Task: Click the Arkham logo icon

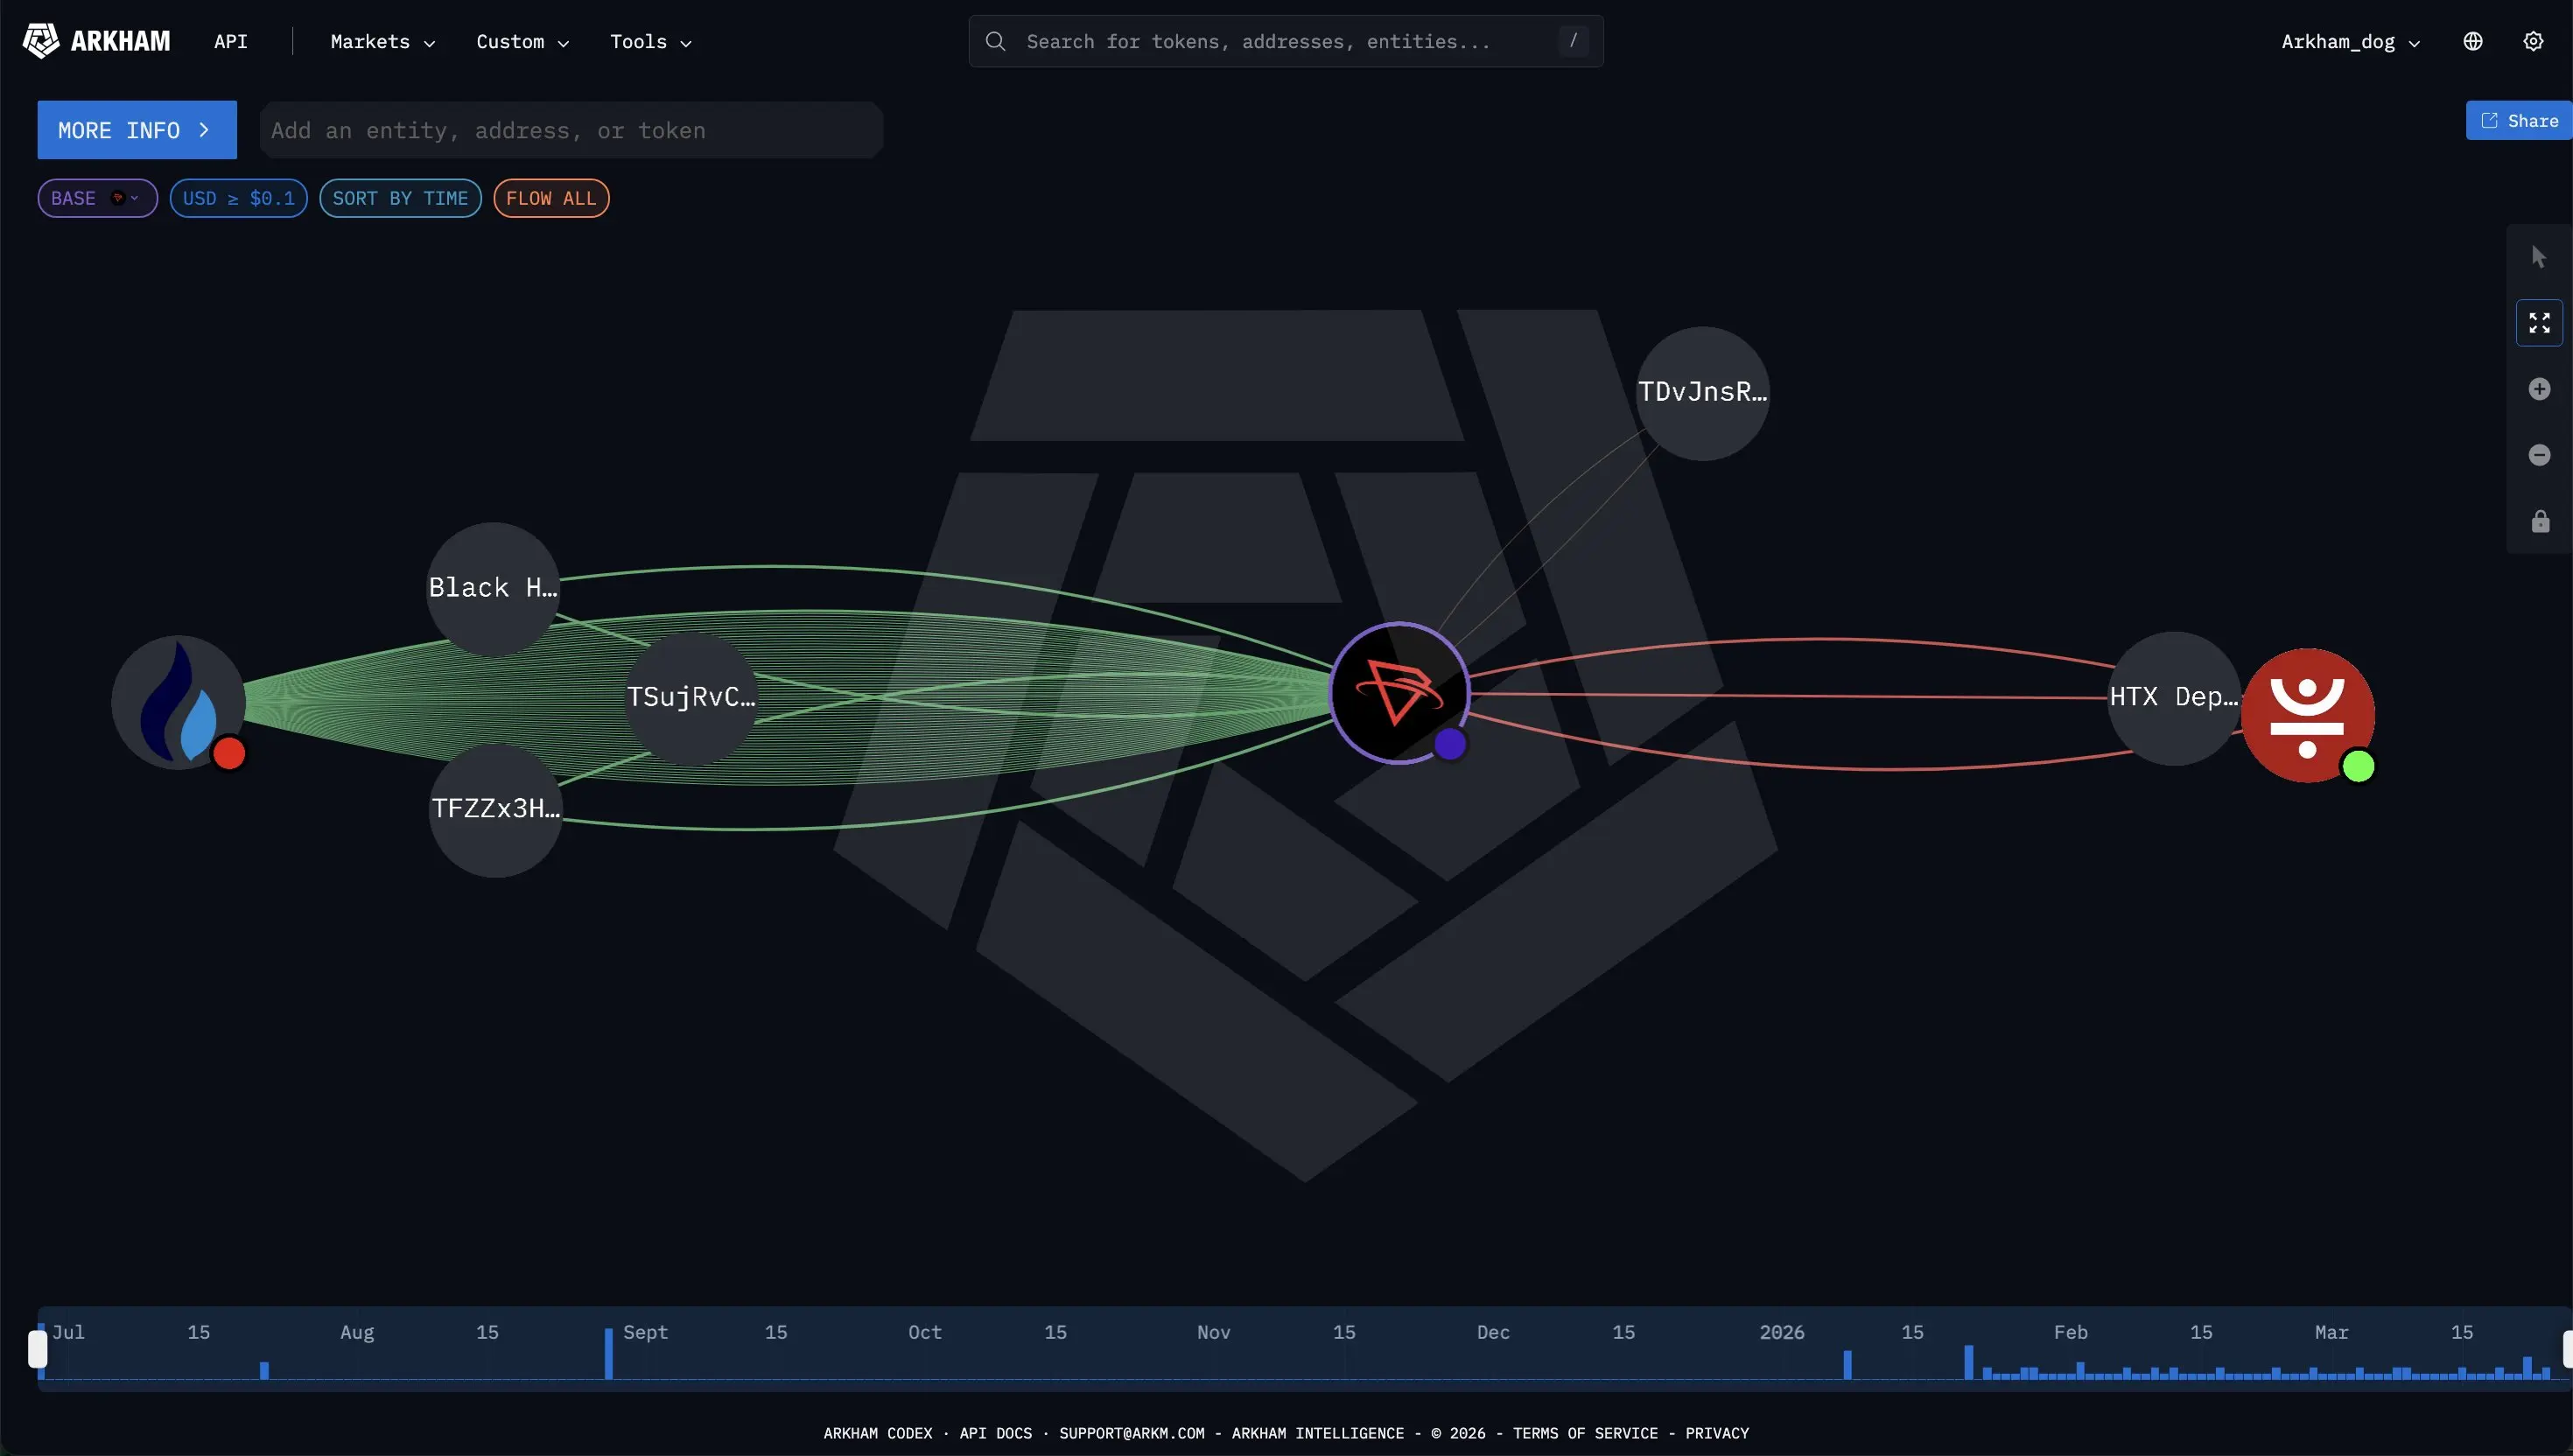Action: [x=41, y=41]
